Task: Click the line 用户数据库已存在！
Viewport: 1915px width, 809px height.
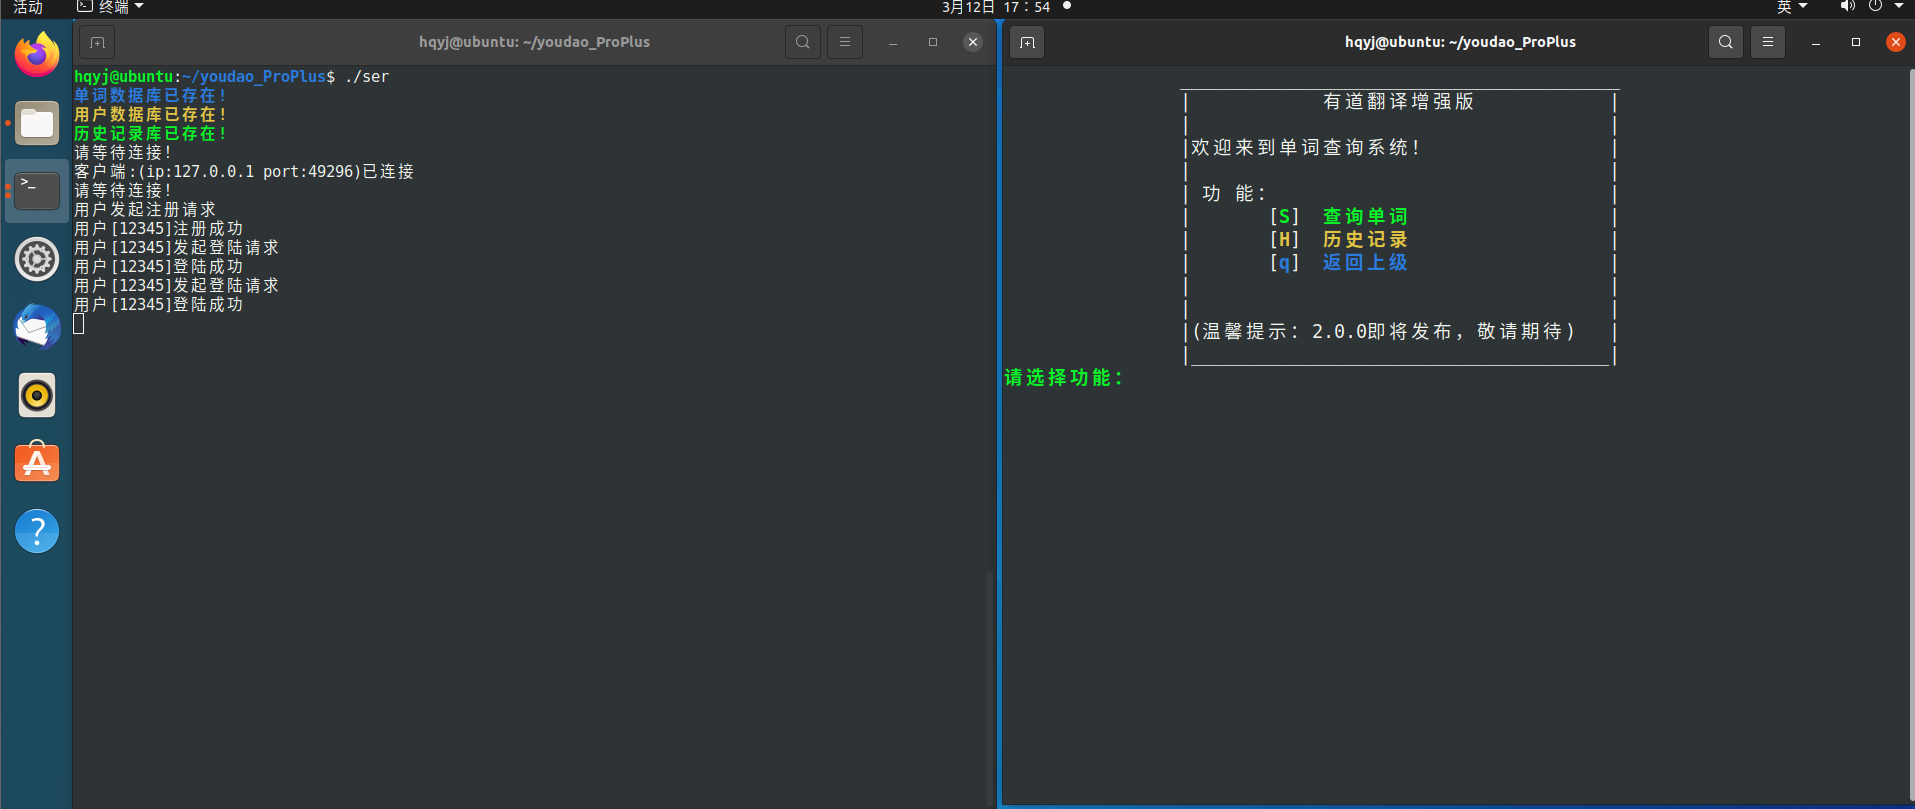Action: click(151, 114)
